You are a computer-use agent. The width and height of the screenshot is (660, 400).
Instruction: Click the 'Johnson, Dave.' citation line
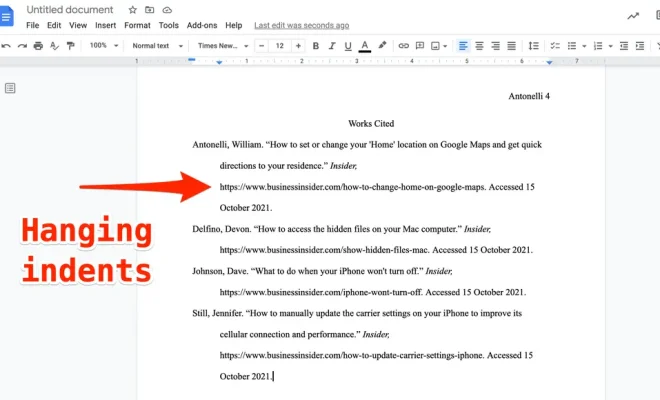click(322, 271)
